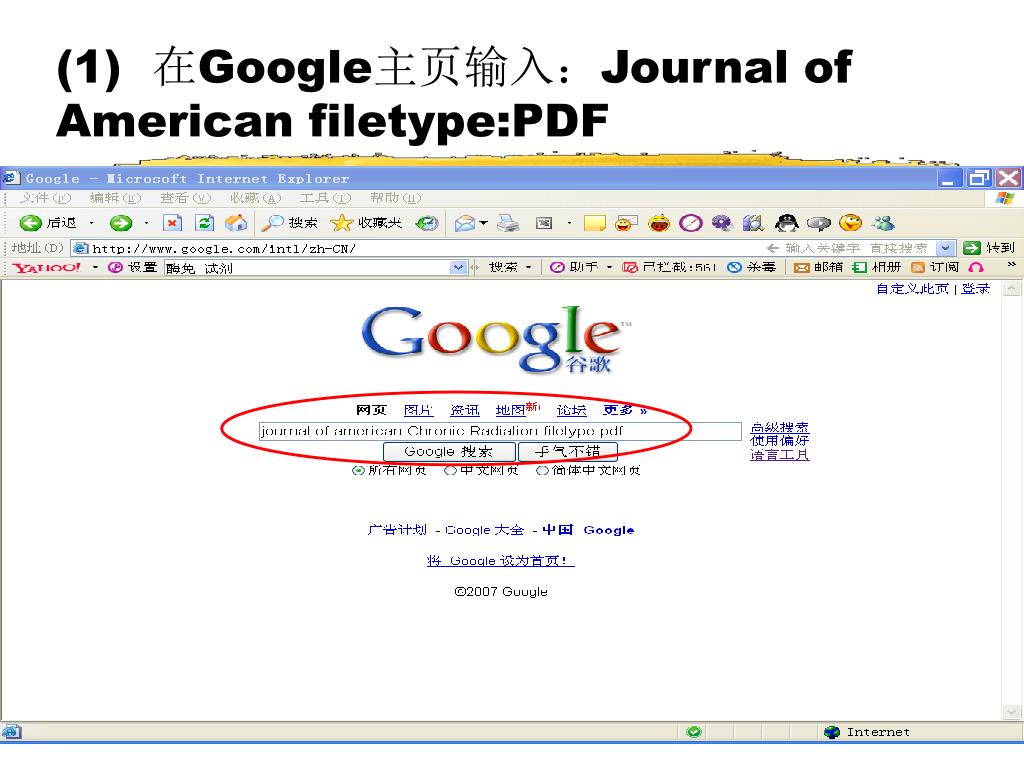Image resolution: width=1024 pixels, height=768 pixels.
Task: Open the Images (图片) link
Action: 418,410
